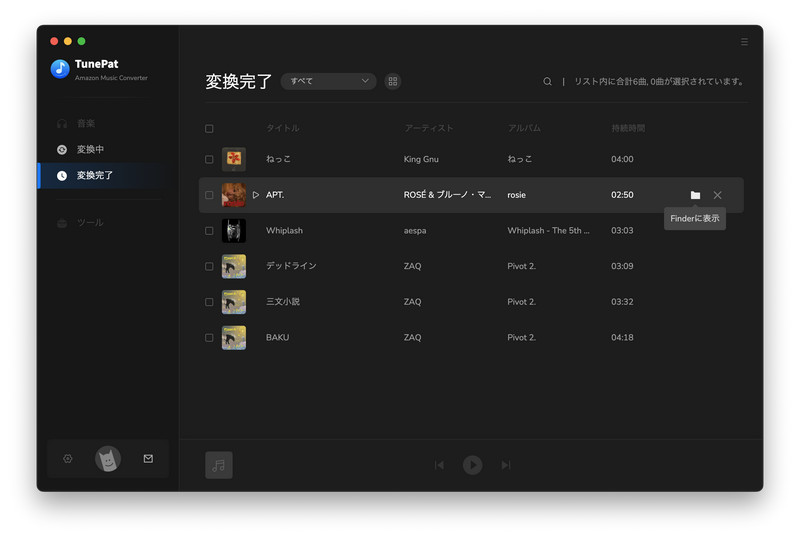The height and width of the screenshot is (540, 800).
Task: Sort by アルバム column header
Action: tap(524, 128)
